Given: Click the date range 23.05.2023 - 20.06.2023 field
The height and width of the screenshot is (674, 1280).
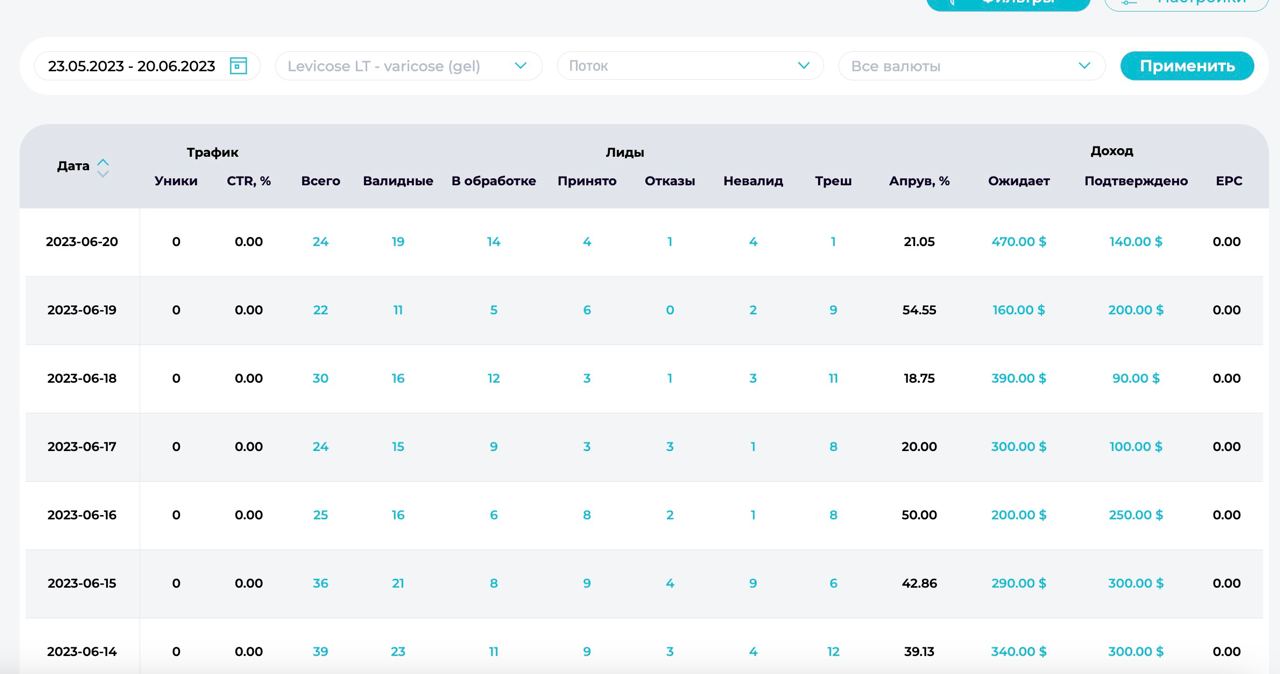Looking at the screenshot, I should tap(147, 66).
